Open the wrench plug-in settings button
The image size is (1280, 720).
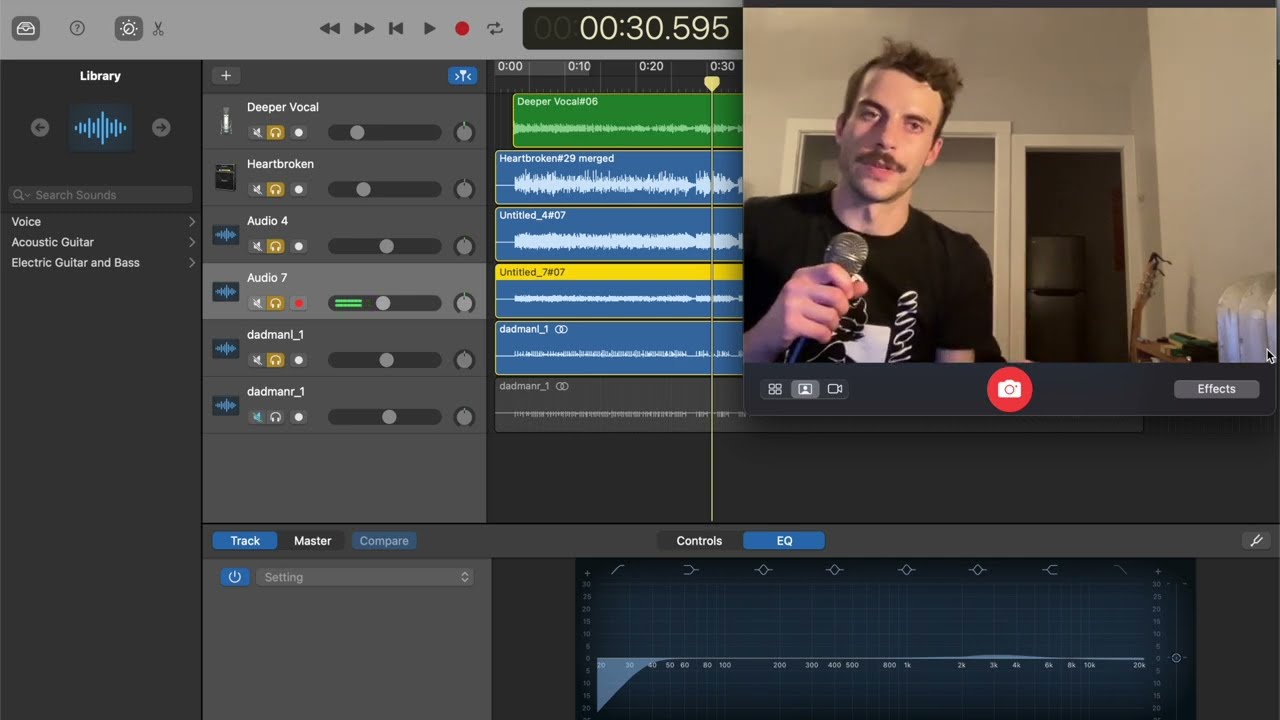(1256, 541)
